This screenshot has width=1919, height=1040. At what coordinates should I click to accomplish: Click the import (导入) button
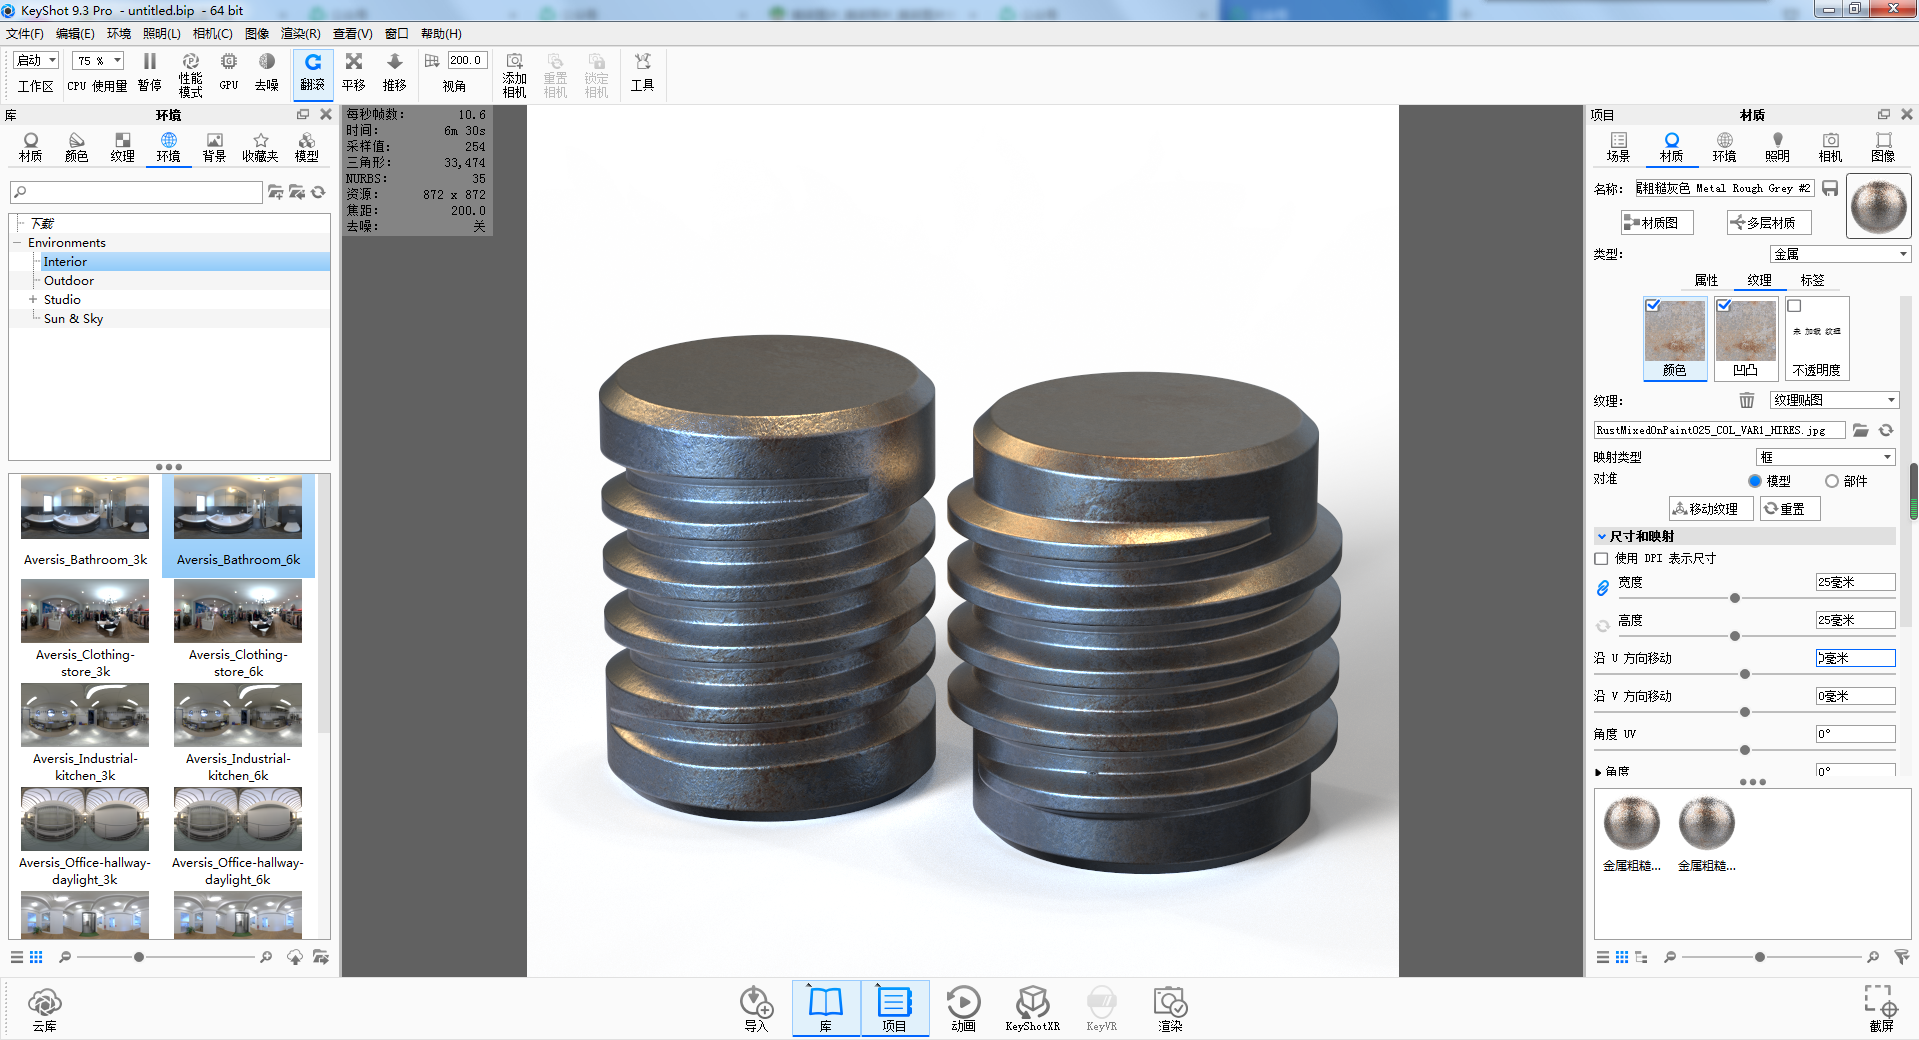[x=756, y=1009]
